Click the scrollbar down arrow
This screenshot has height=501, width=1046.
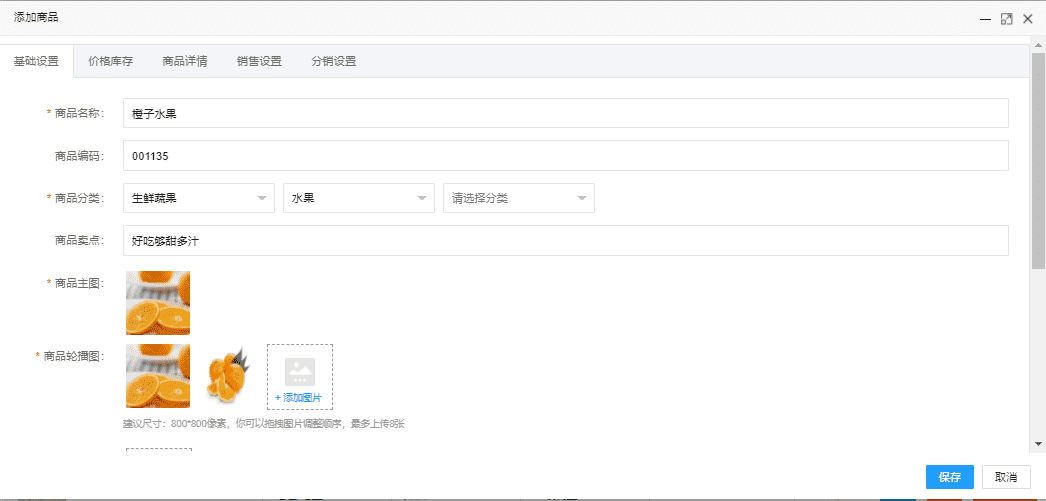point(1038,443)
